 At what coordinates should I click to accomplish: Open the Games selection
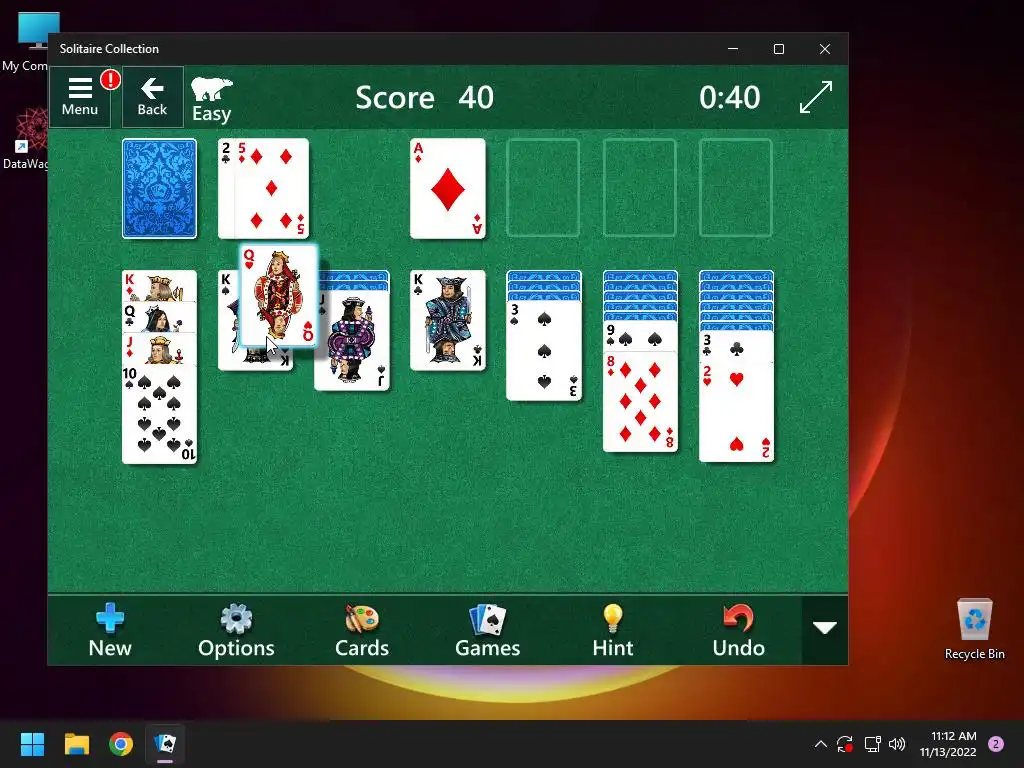pyautogui.click(x=487, y=630)
